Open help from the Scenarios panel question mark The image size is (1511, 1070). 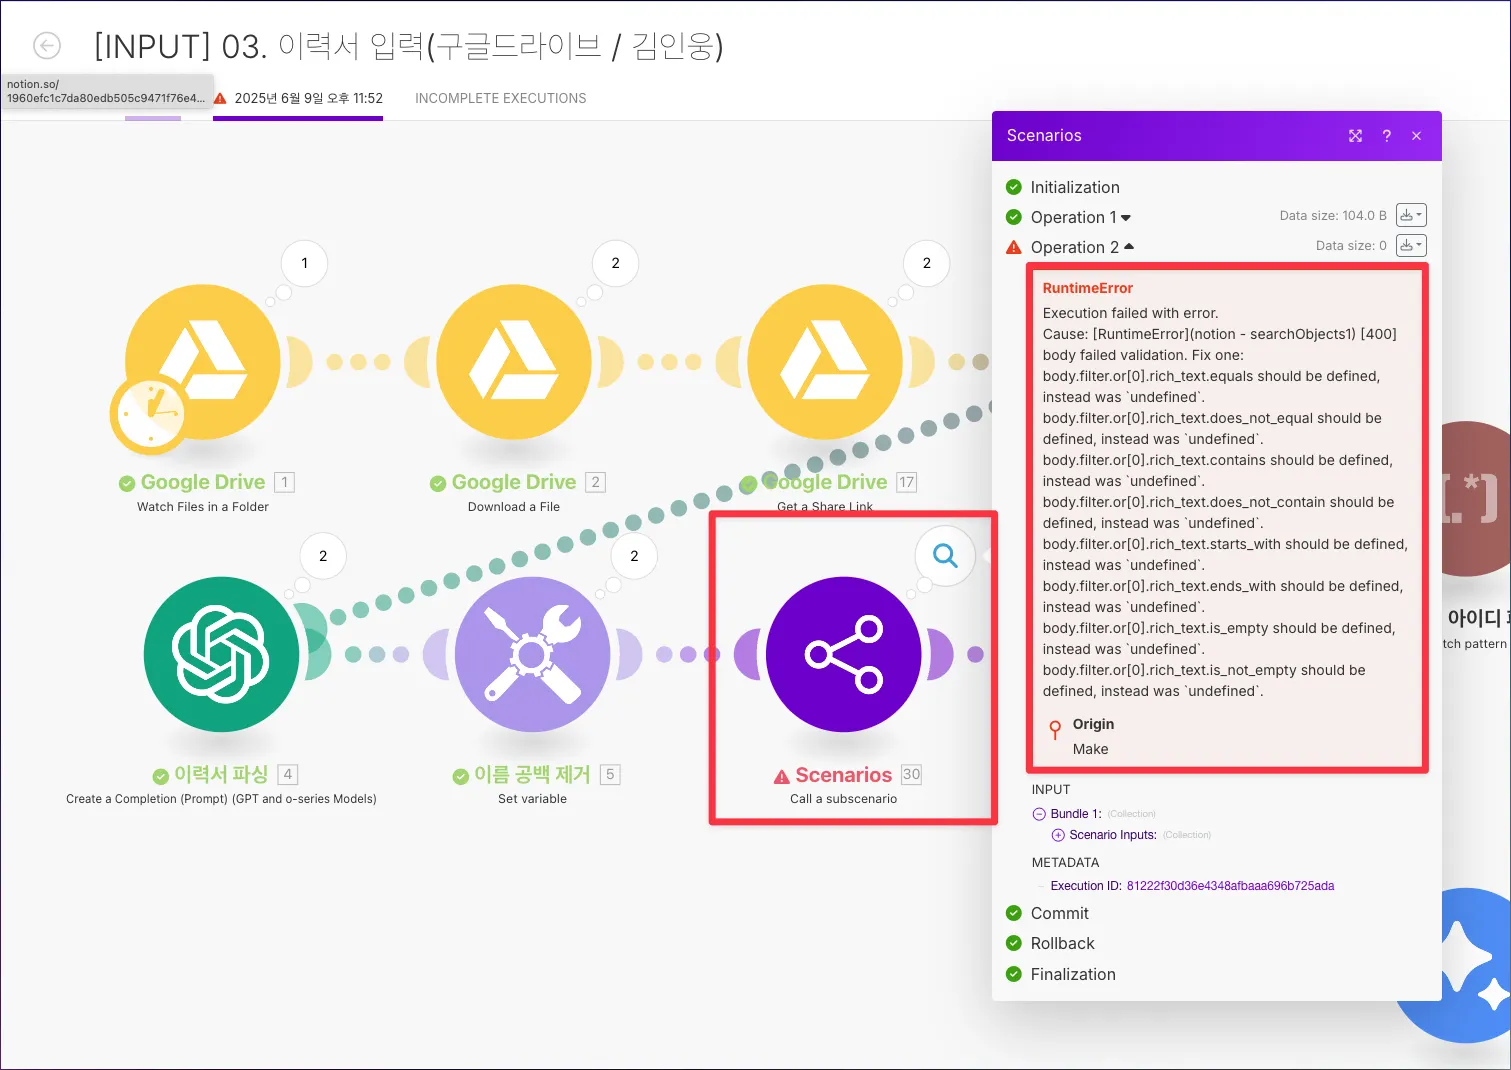click(x=1386, y=136)
